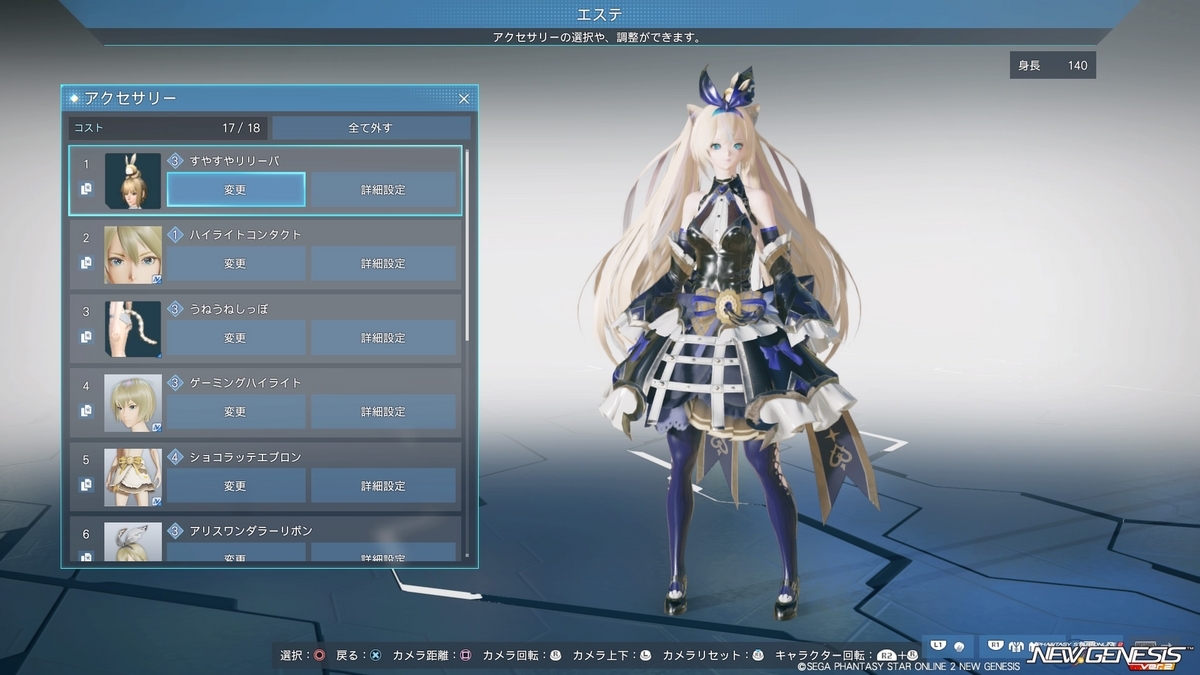
Task: Open 詳細設定 for ショコラッテエプロン
Action: (384, 486)
